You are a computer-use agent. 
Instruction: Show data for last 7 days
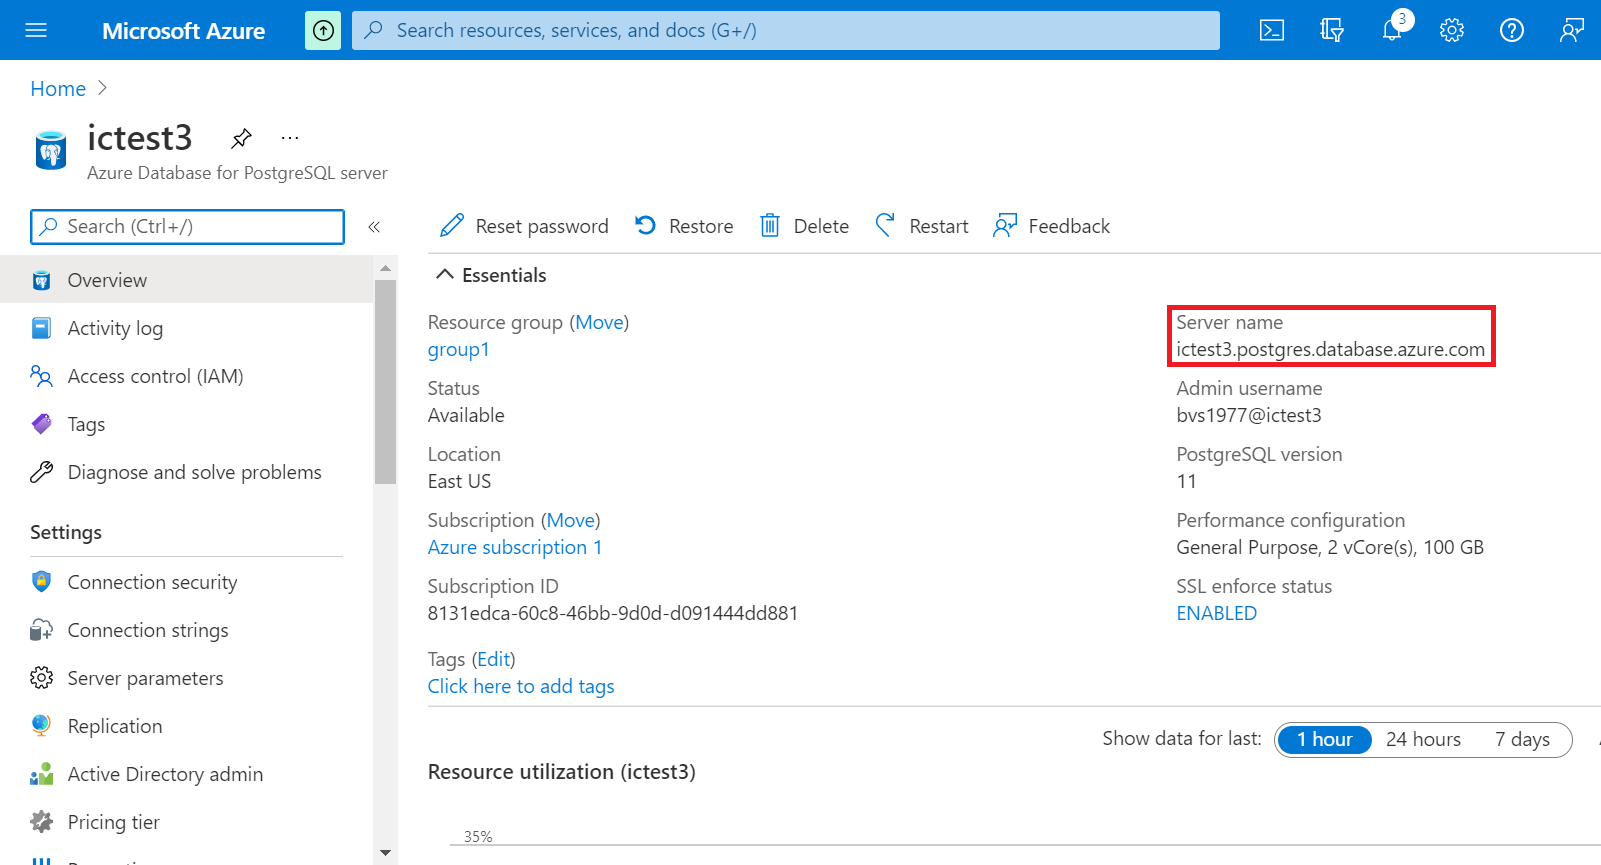[1522, 739]
